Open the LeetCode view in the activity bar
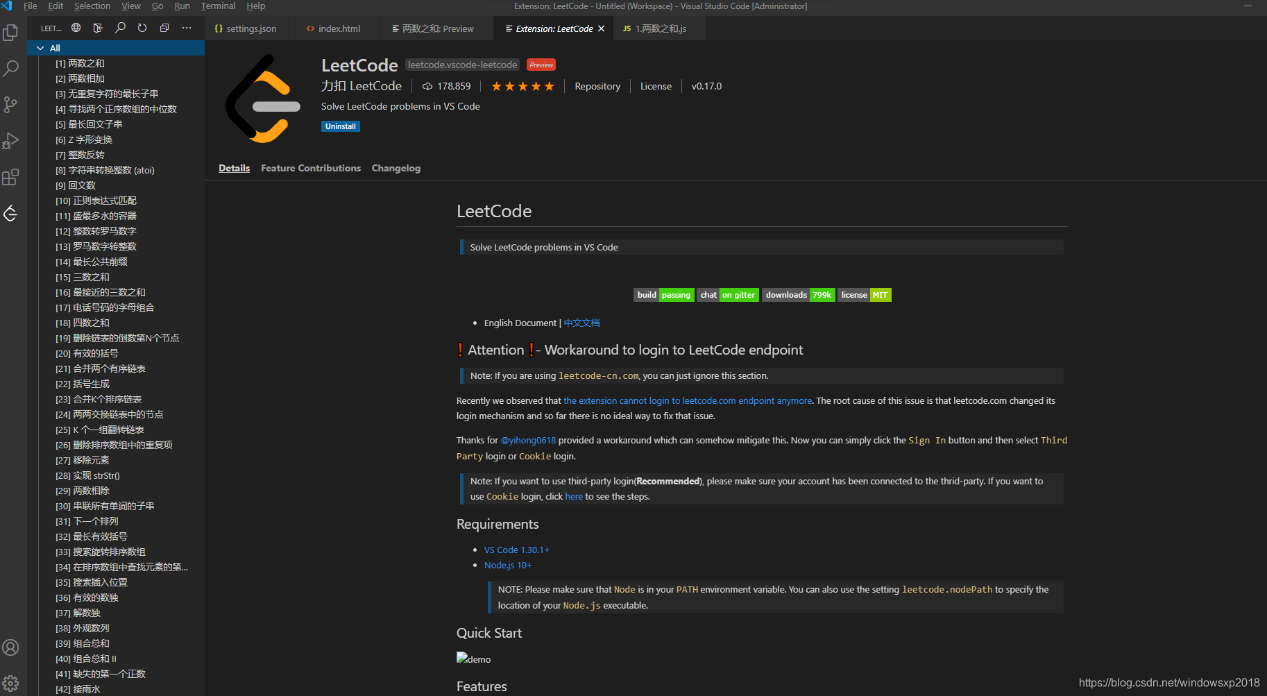1267x696 pixels. click(x=11, y=213)
